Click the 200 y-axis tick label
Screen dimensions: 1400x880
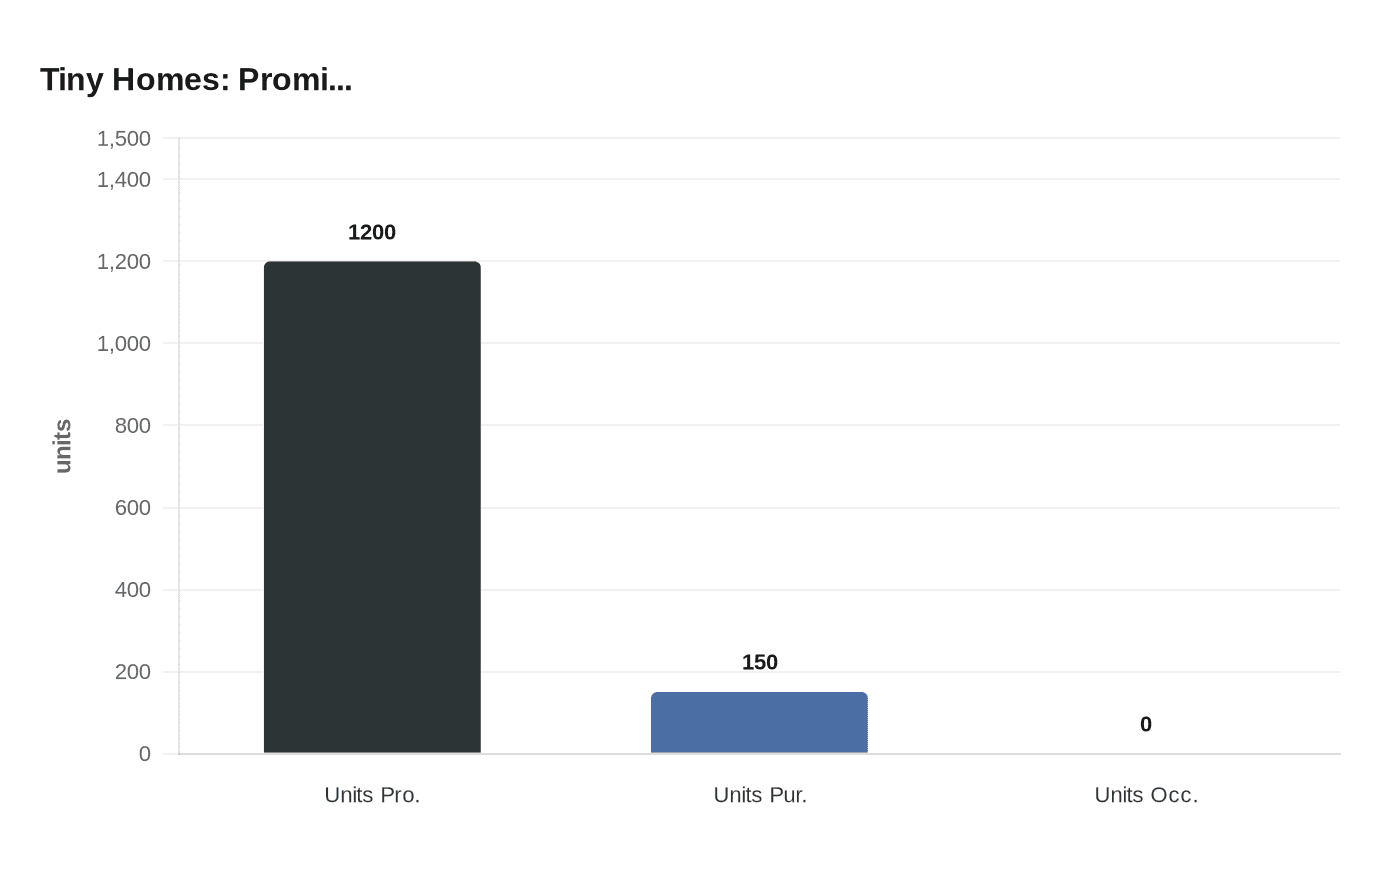132,671
